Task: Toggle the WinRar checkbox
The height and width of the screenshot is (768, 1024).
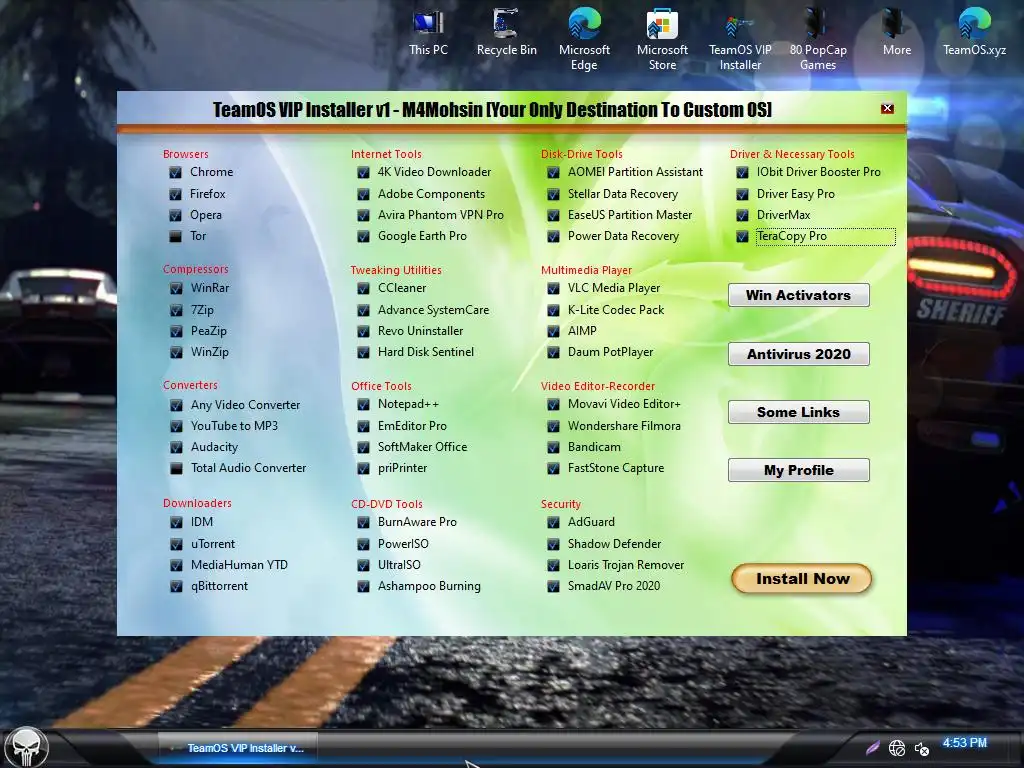Action: point(176,288)
